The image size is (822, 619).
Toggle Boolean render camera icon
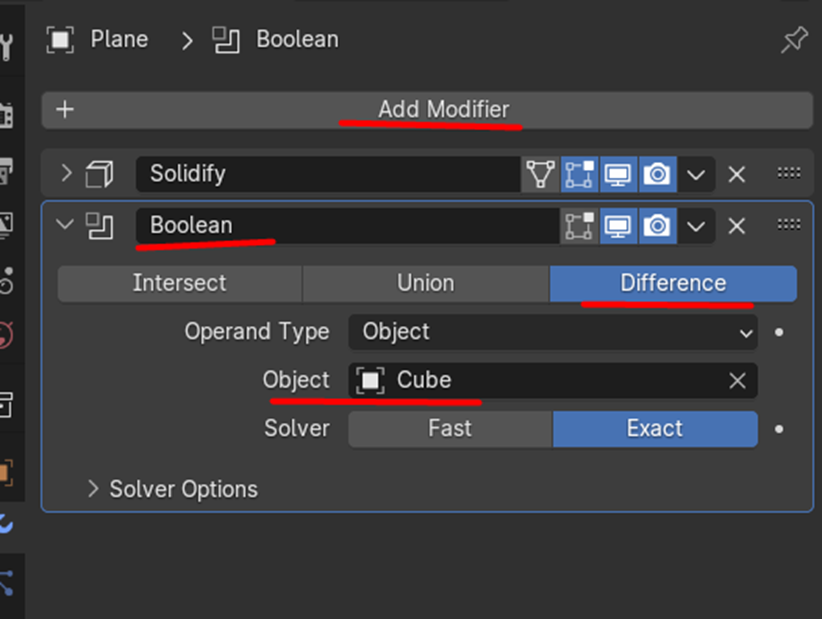point(657,226)
